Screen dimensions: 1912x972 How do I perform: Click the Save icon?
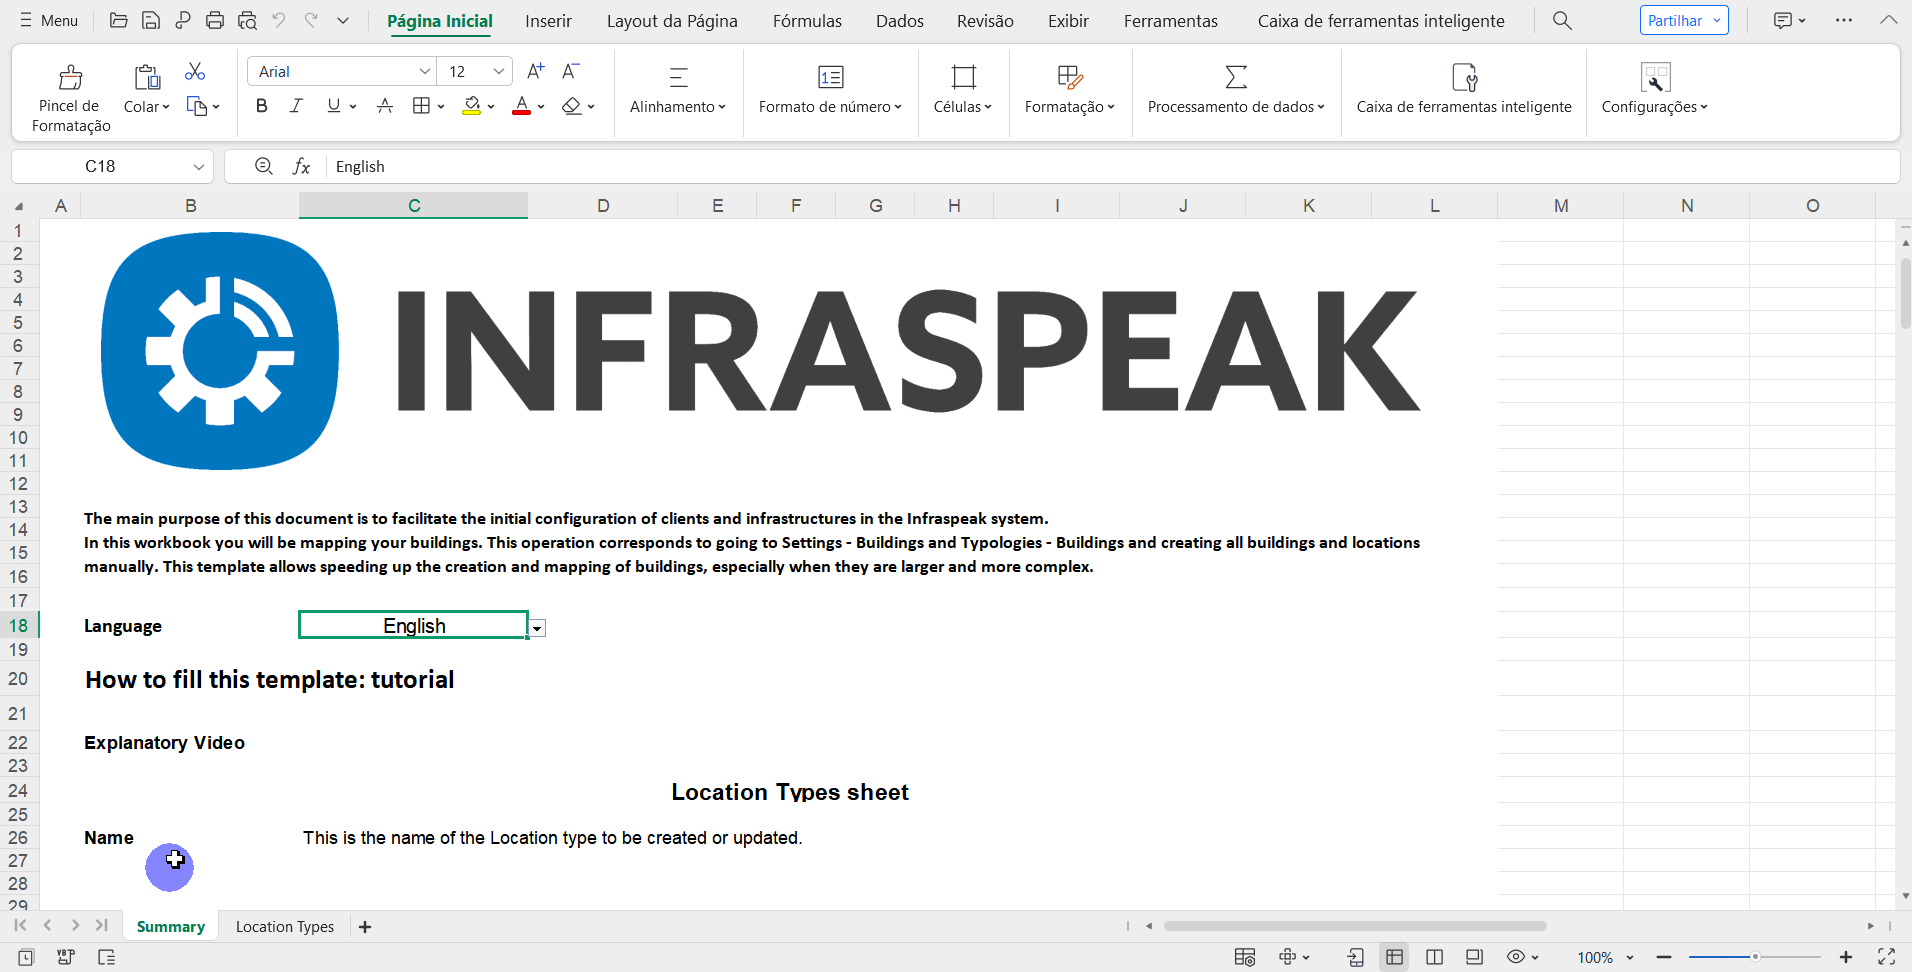pos(150,20)
